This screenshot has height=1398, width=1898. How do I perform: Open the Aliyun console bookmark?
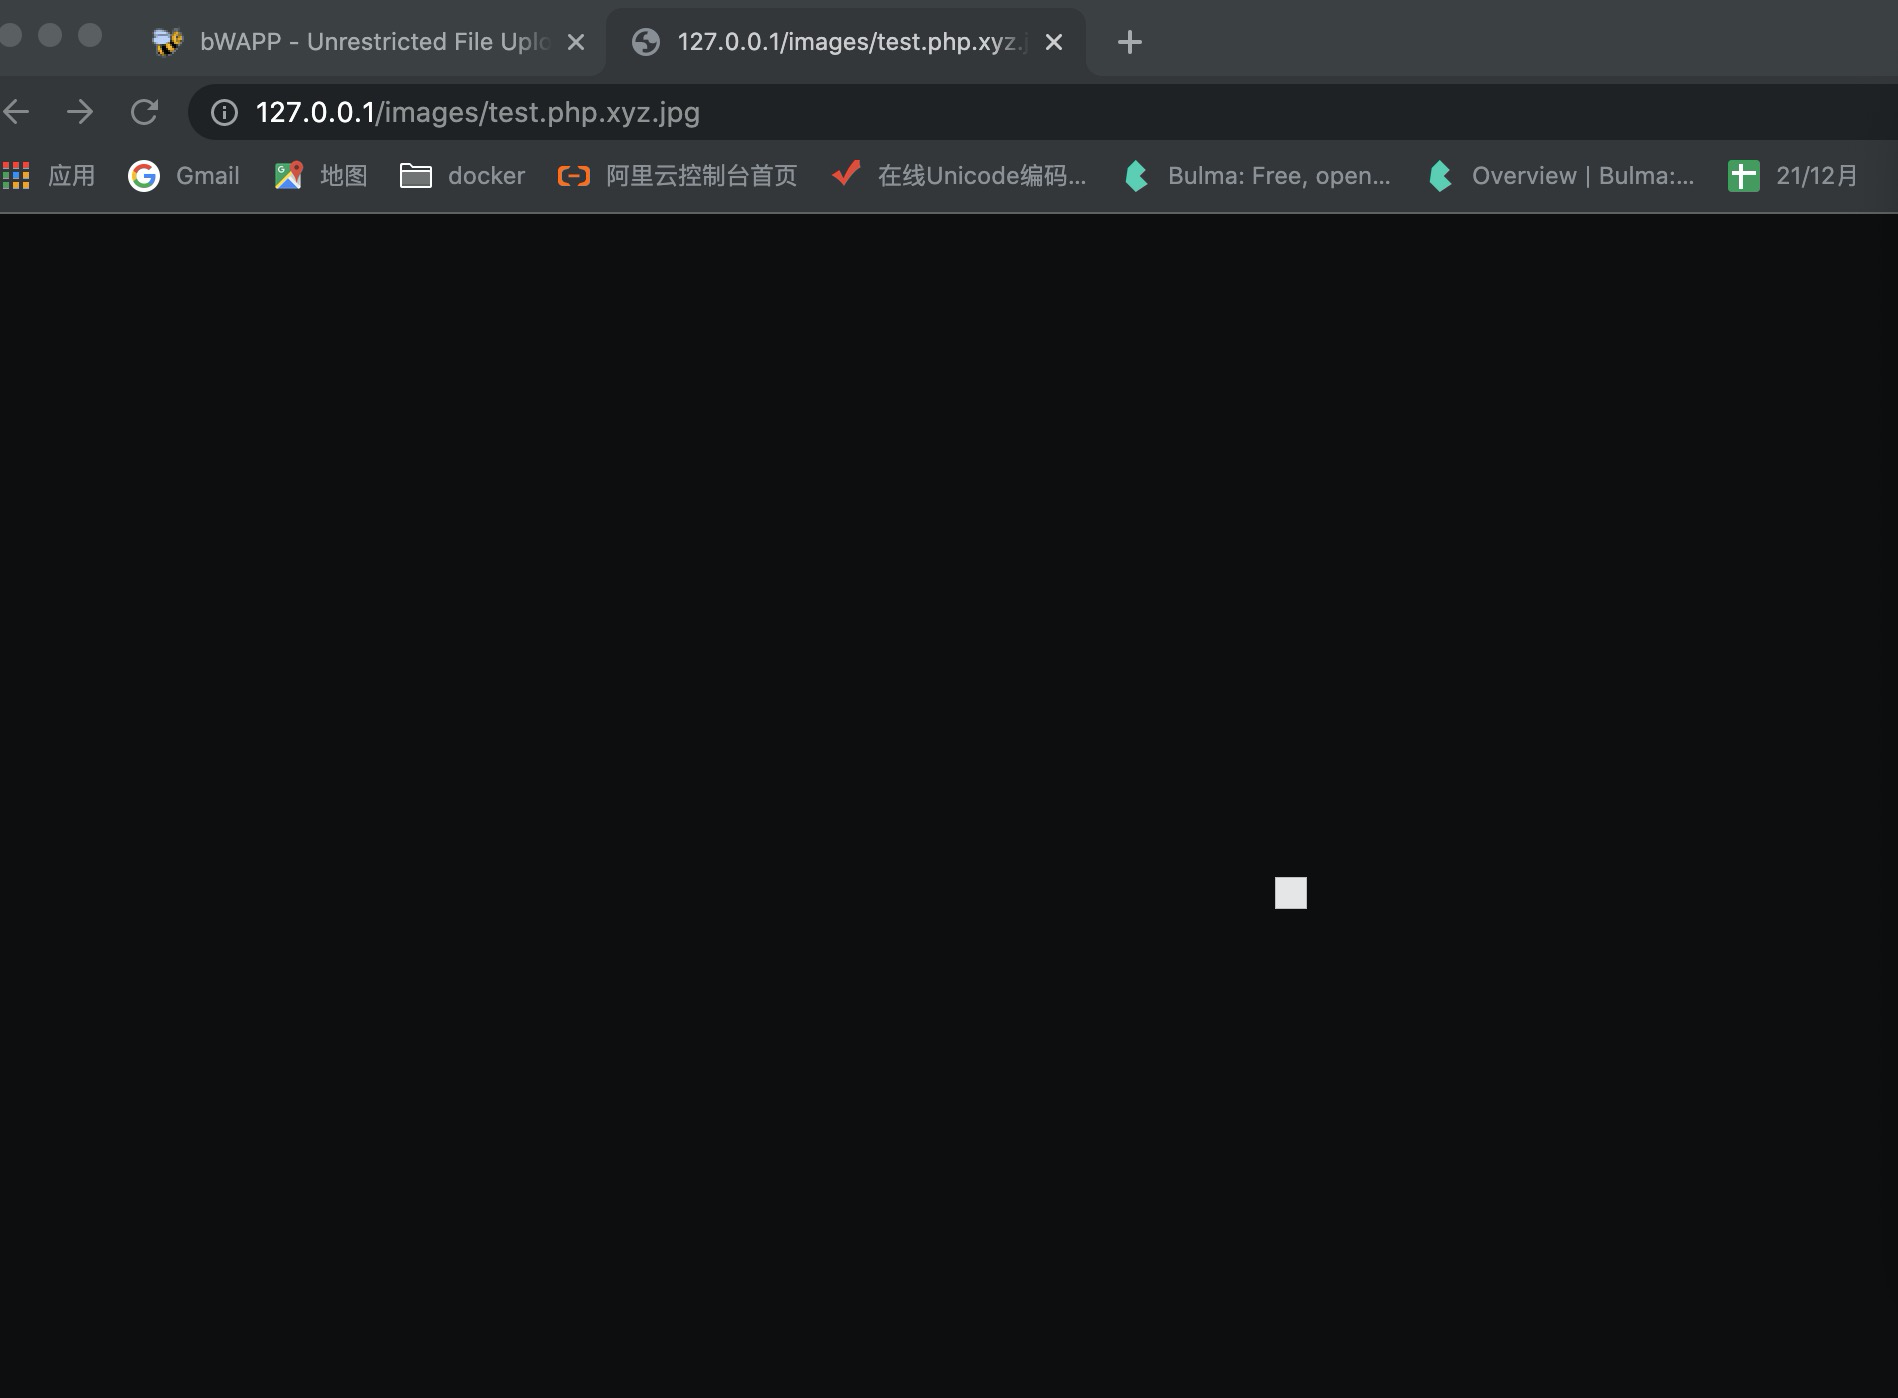coord(677,176)
